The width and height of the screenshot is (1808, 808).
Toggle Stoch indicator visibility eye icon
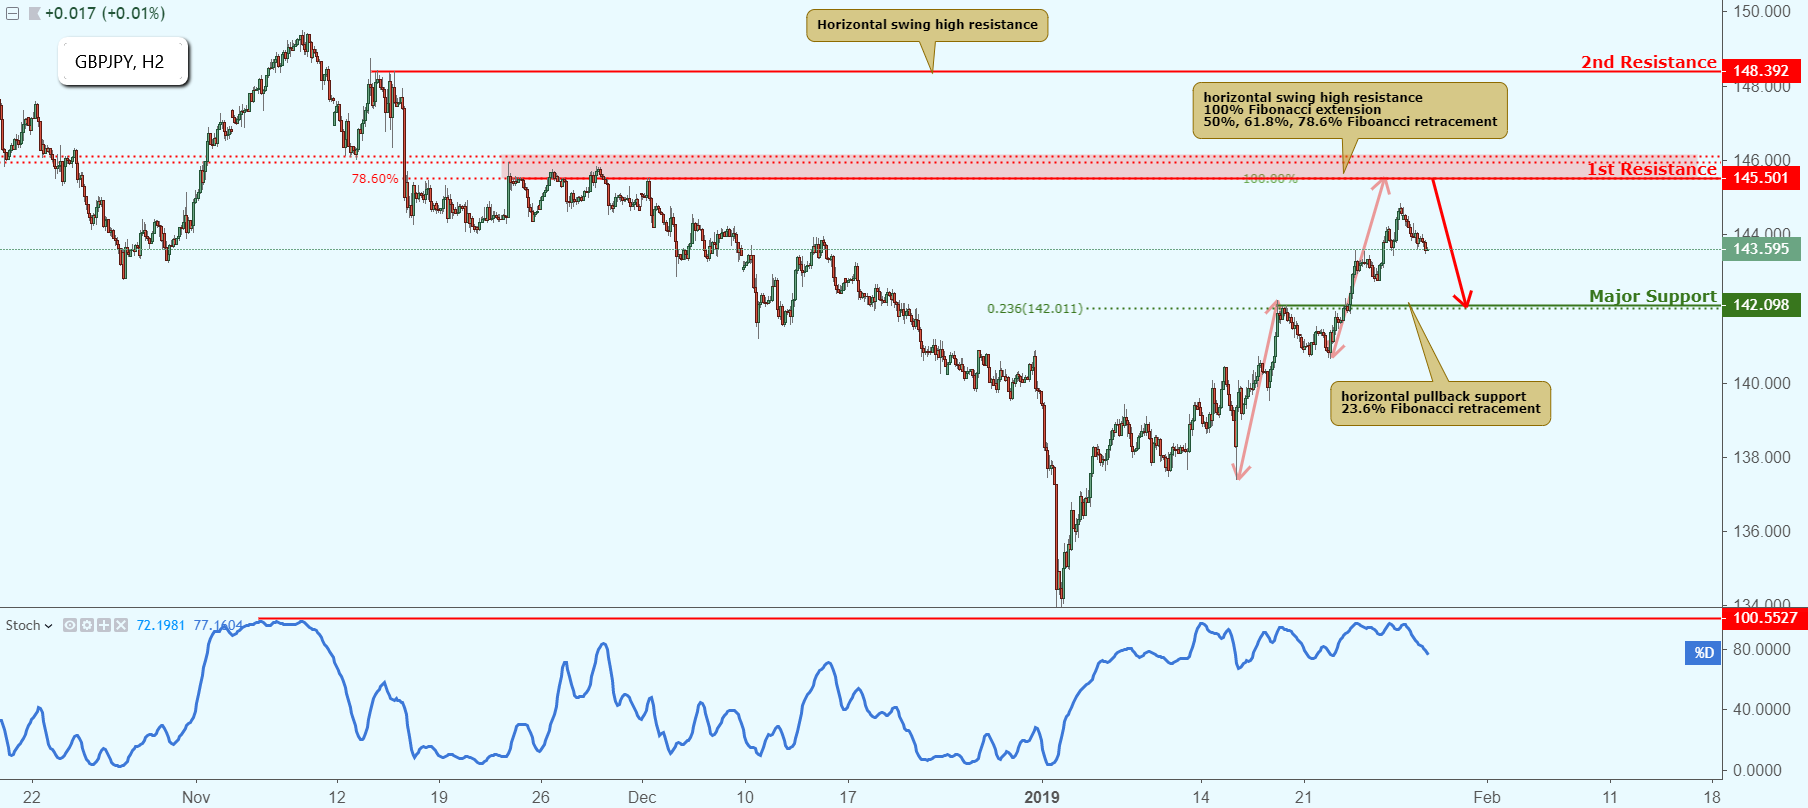(x=70, y=625)
